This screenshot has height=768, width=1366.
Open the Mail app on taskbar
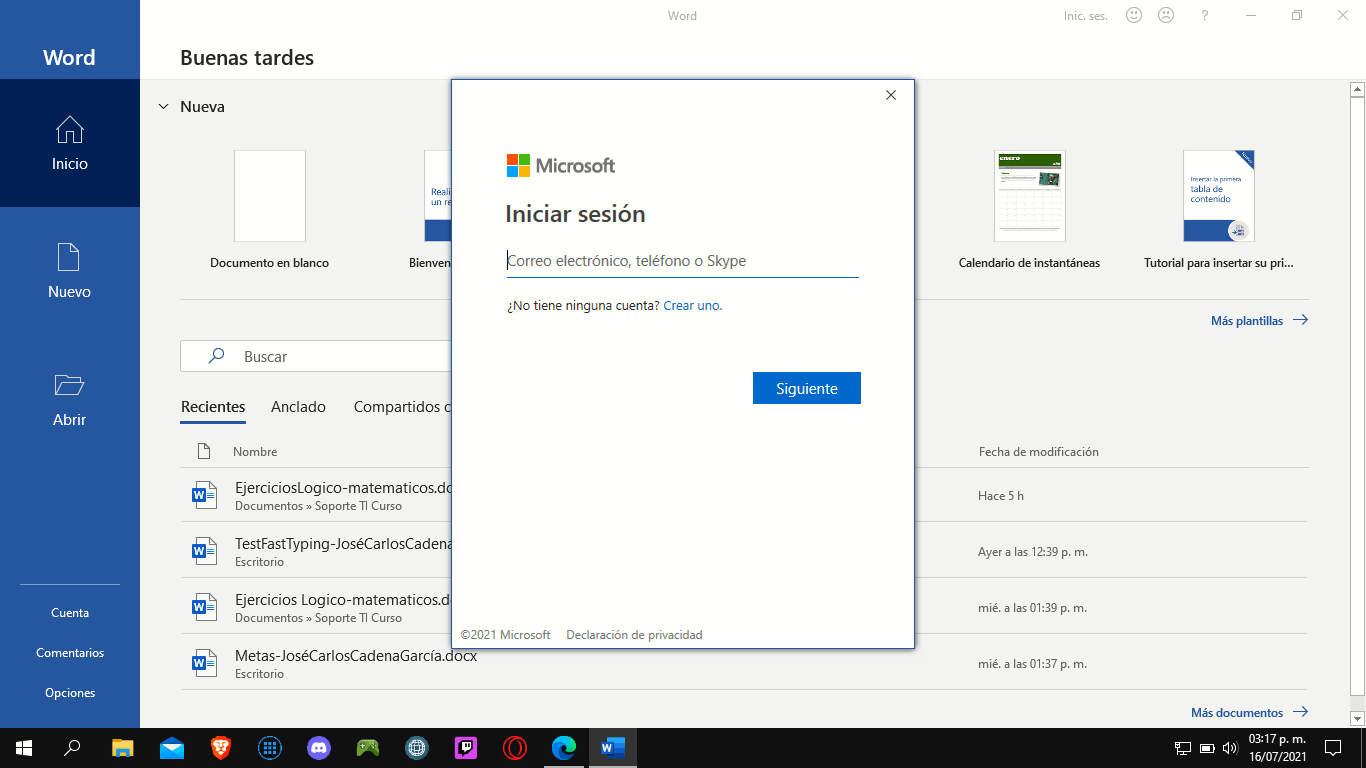(x=171, y=748)
